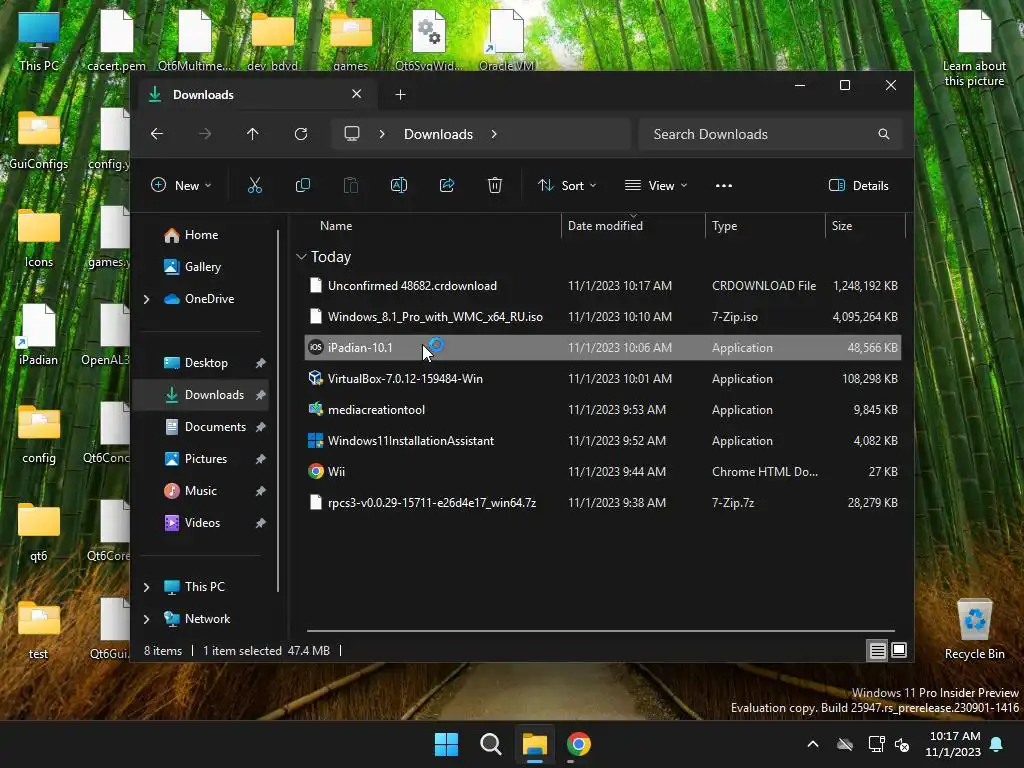Select the Downloads tab
The image size is (1024, 768).
point(255,95)
